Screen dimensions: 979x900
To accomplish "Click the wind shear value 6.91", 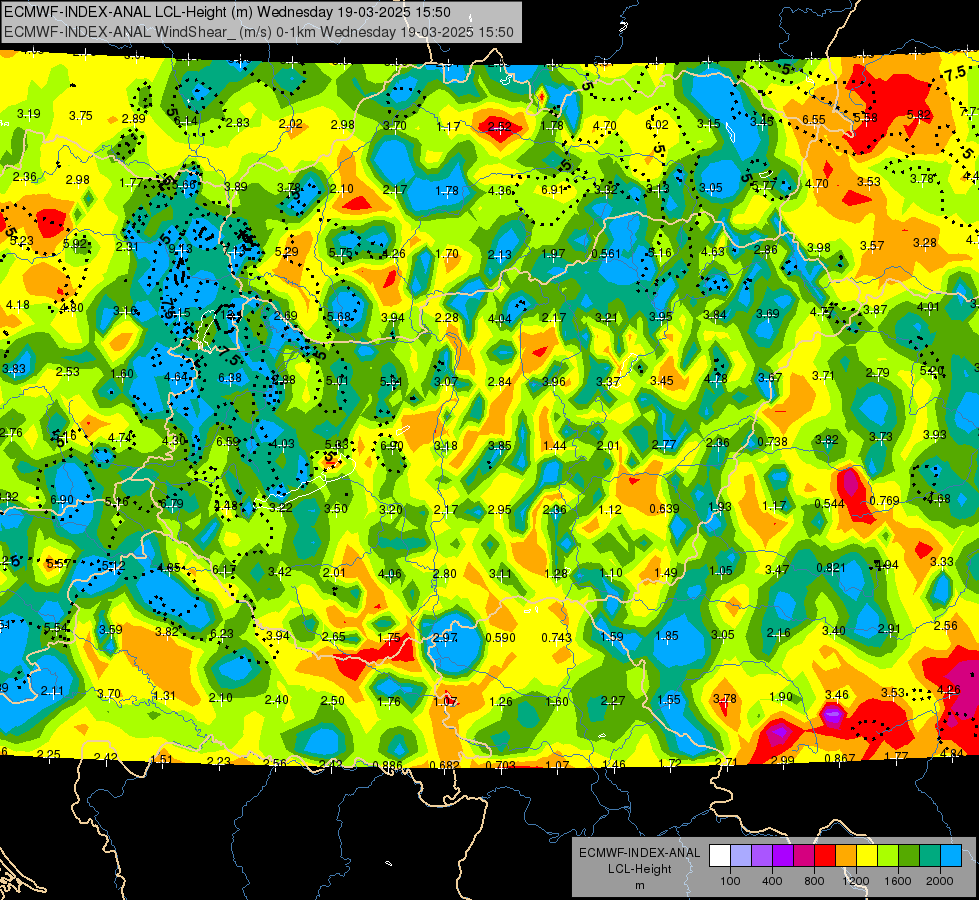I will [553, 189].
